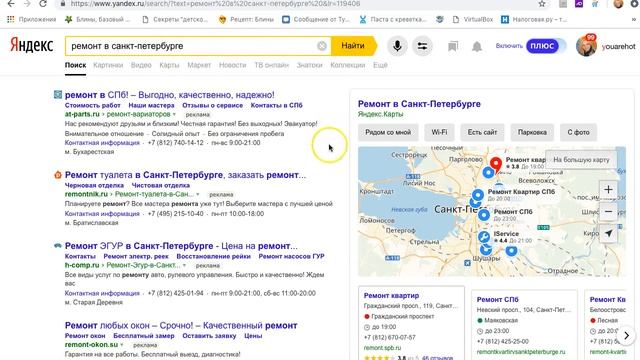The image size is (640, 360).
Task: Switch to the Видео tab
Action: point(141,65)
